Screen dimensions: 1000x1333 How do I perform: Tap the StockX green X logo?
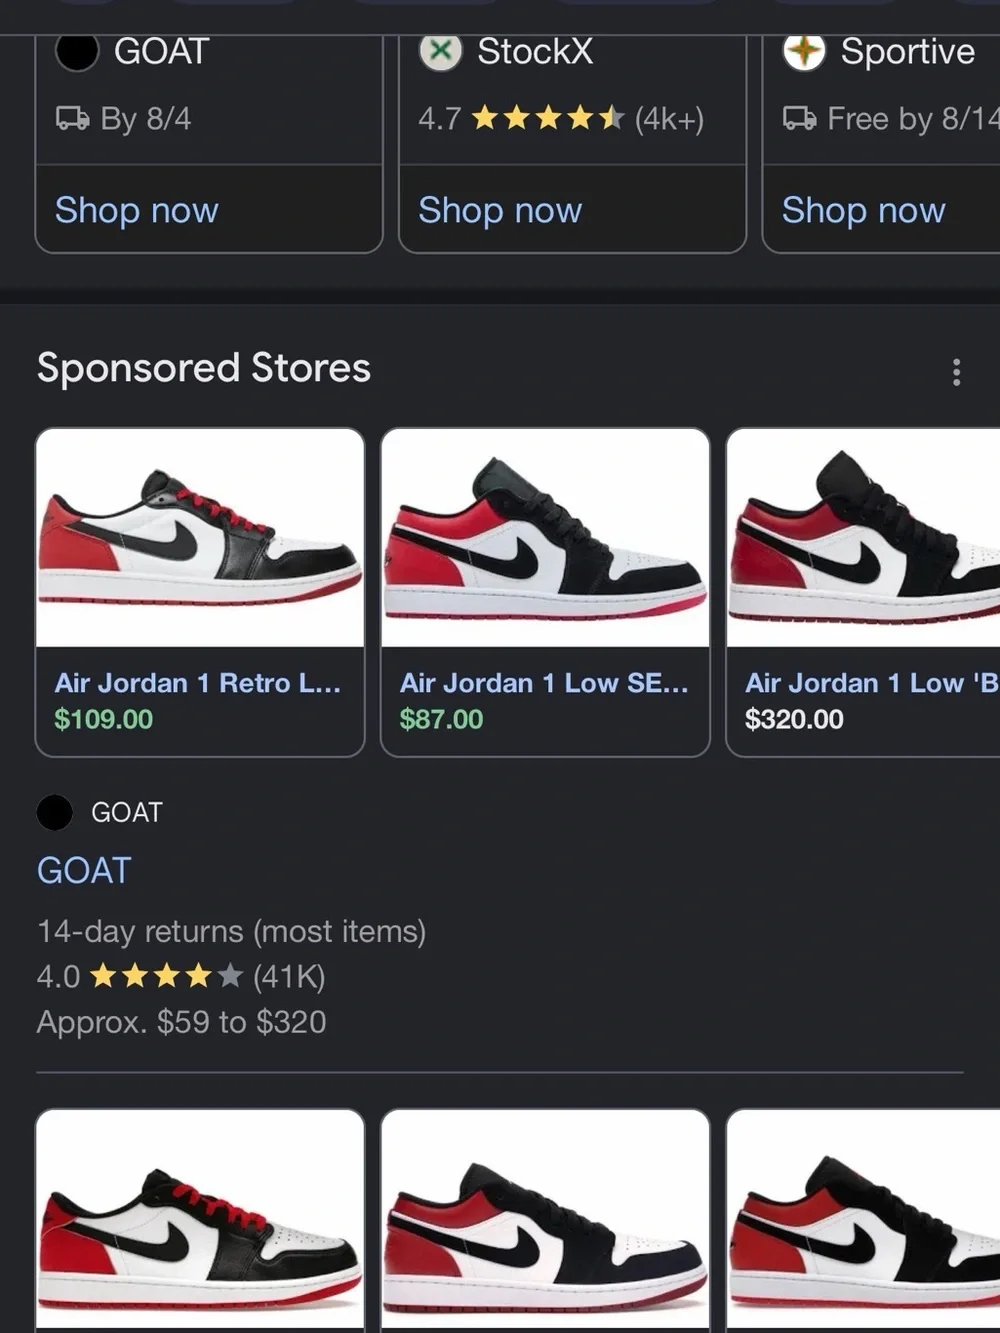pos(440,51)
